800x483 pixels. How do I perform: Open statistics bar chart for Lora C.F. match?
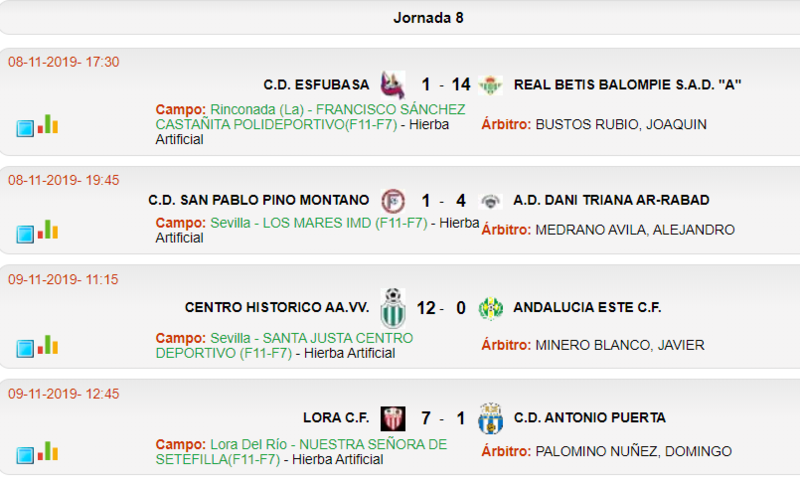48,451
